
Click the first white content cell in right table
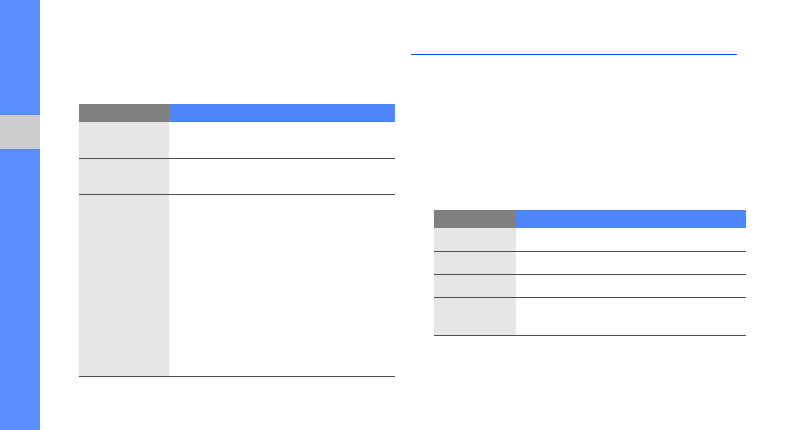tap(631, 239)
